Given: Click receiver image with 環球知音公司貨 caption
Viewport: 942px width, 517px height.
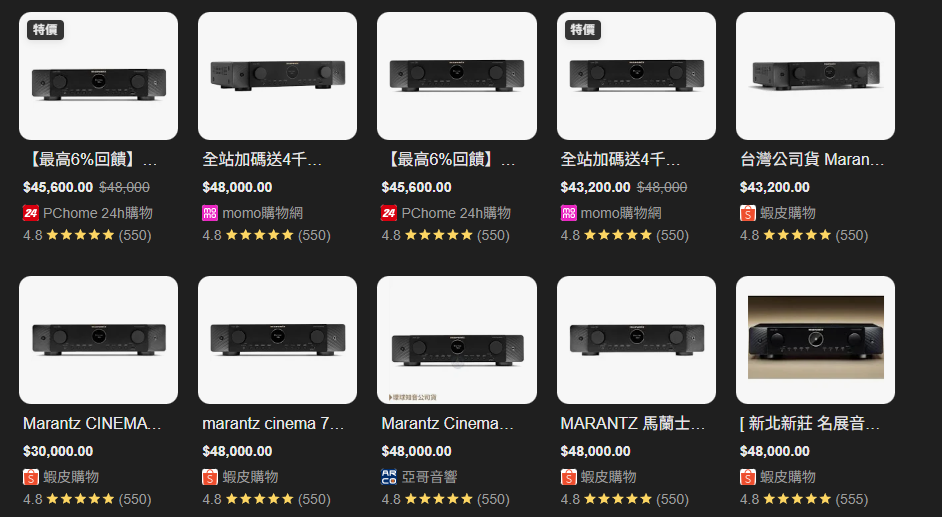Looking at the screenshot, I should (457, 340).
